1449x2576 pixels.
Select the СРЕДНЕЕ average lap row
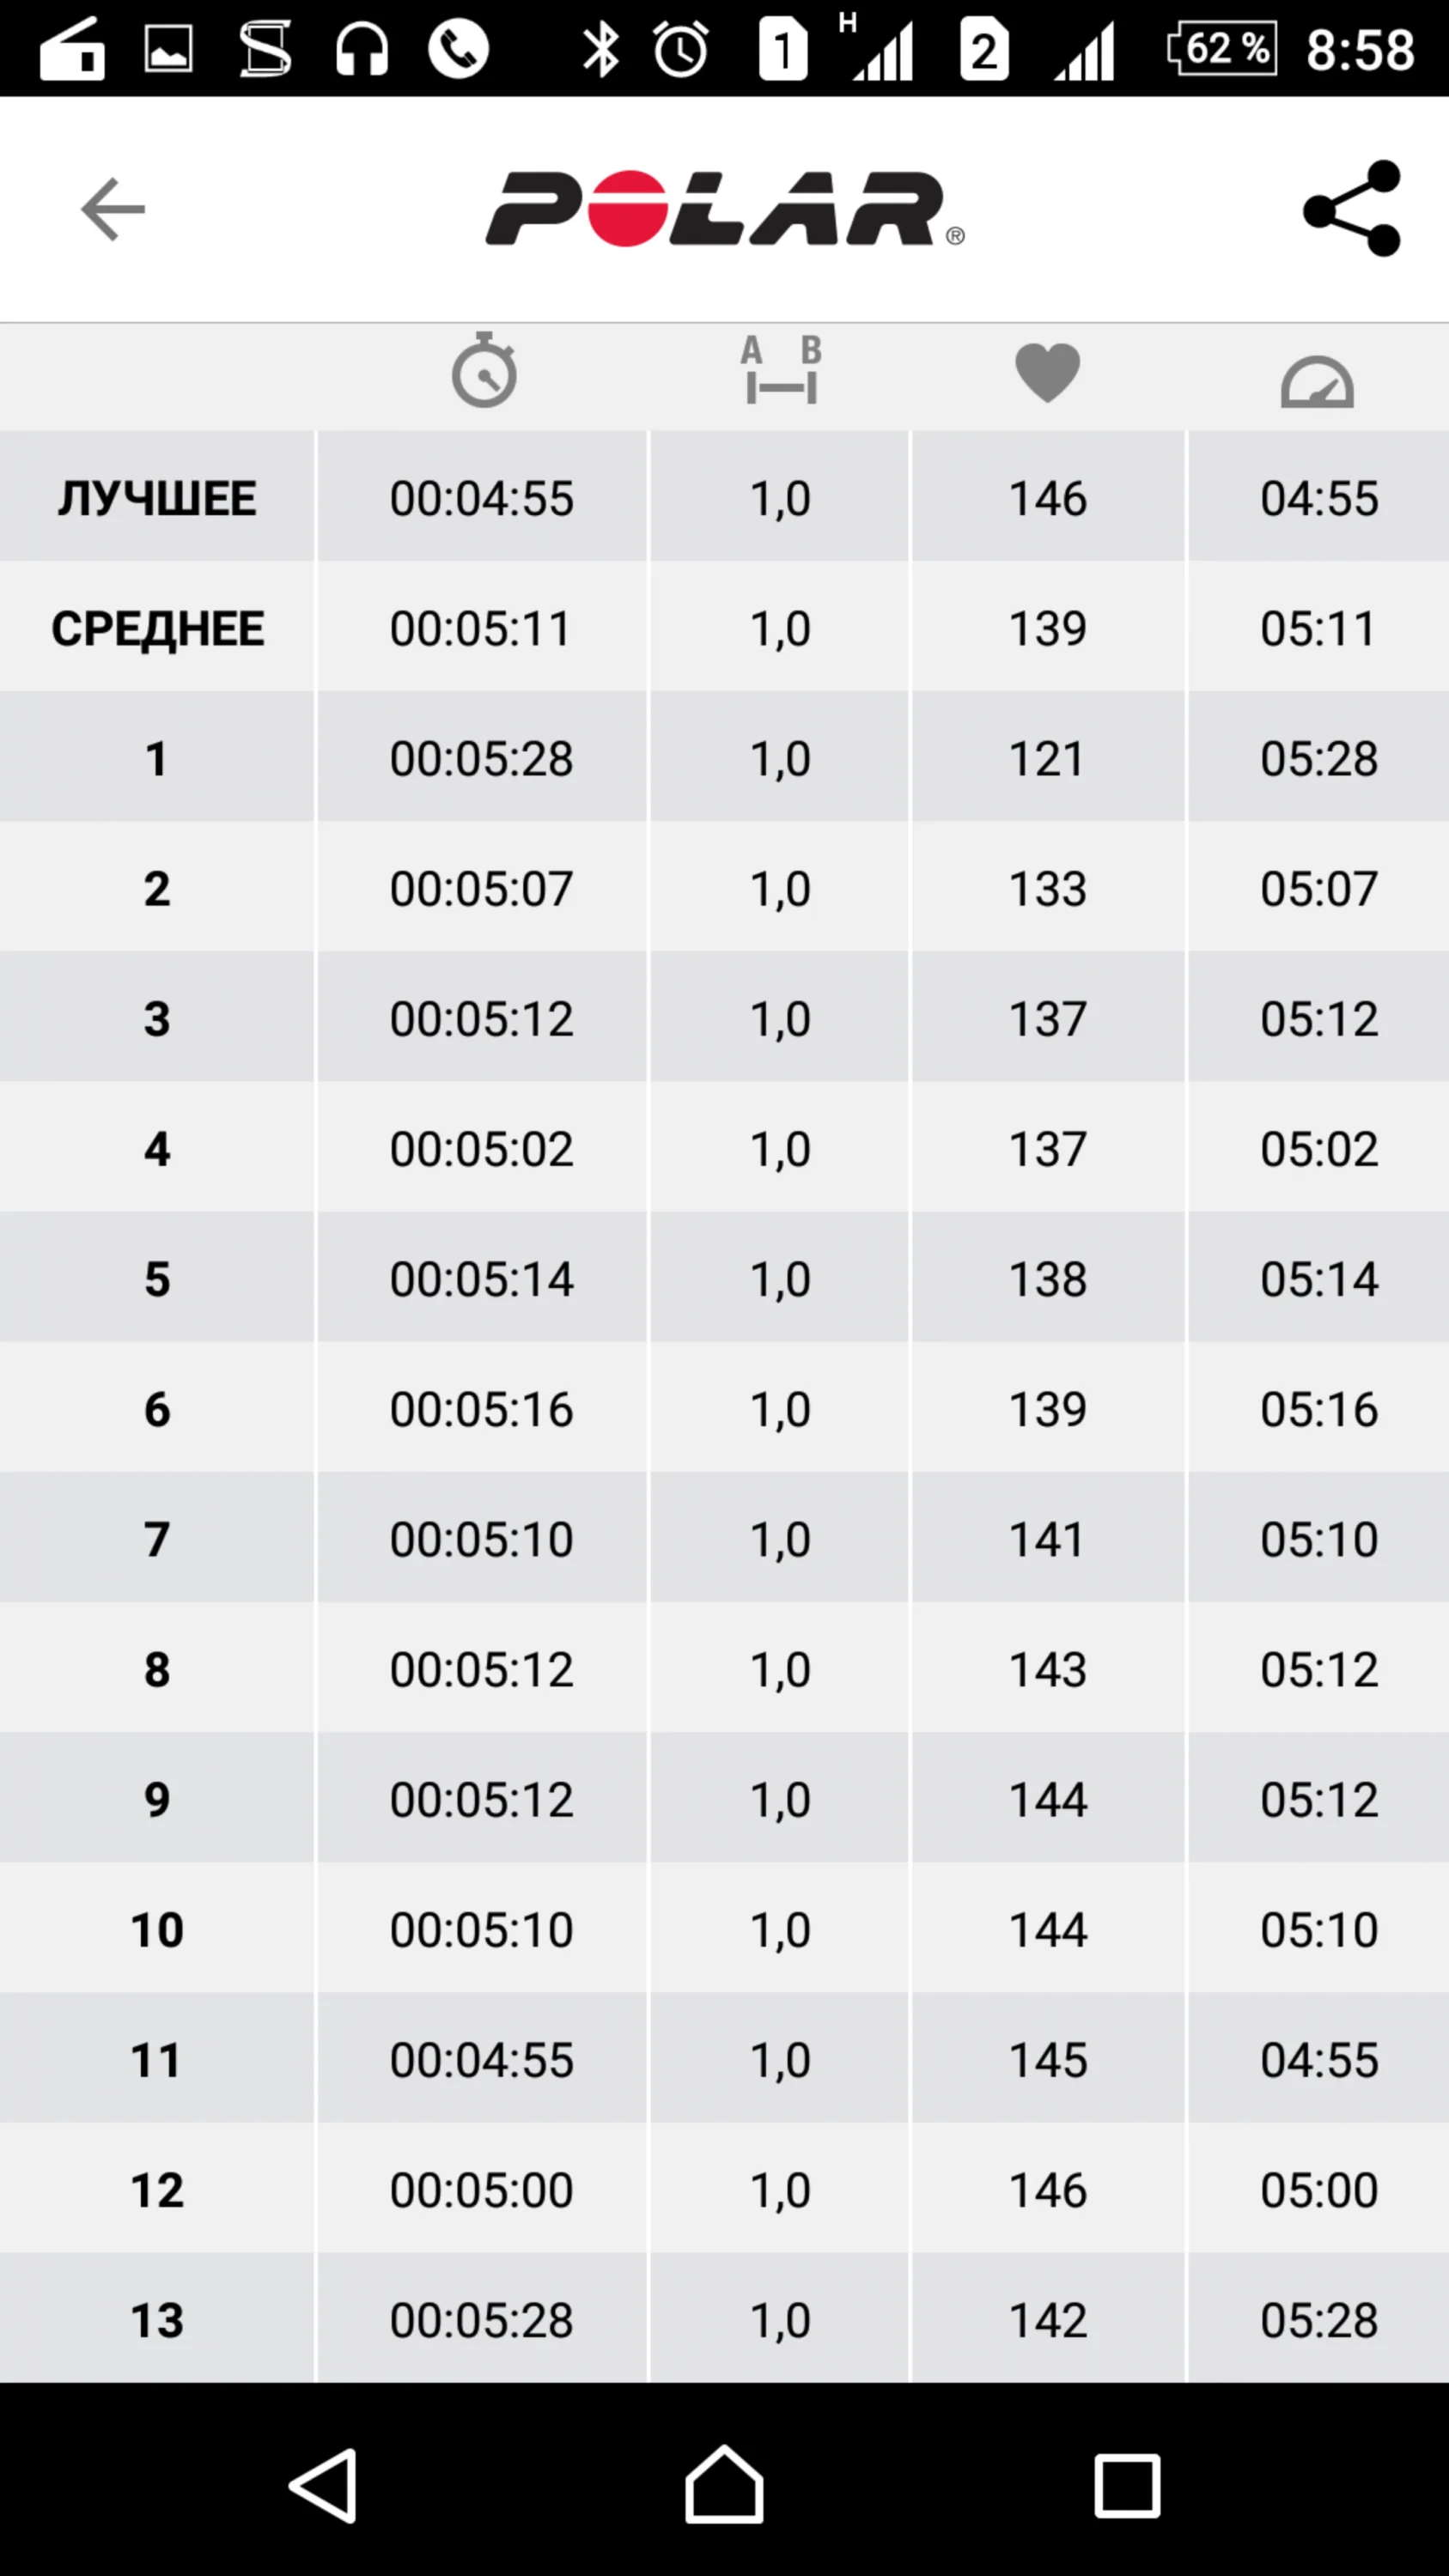pyautogui.click(x=157, y=628)
